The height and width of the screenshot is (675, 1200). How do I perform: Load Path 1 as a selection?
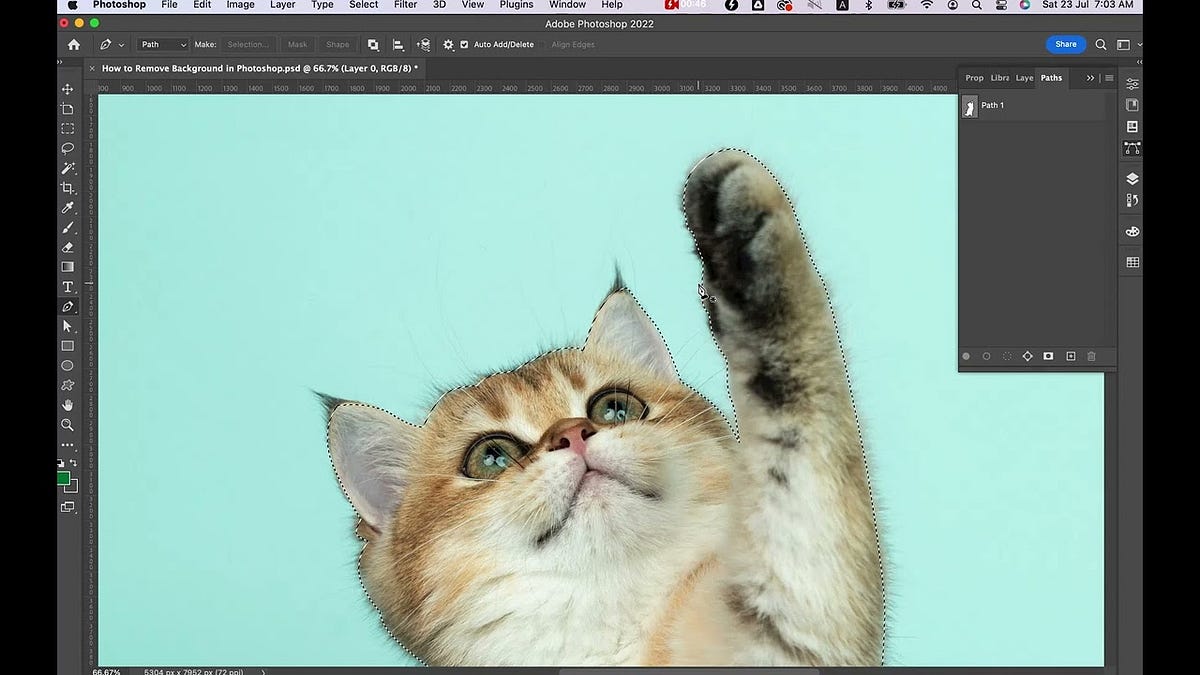(x=1007, y=356)
